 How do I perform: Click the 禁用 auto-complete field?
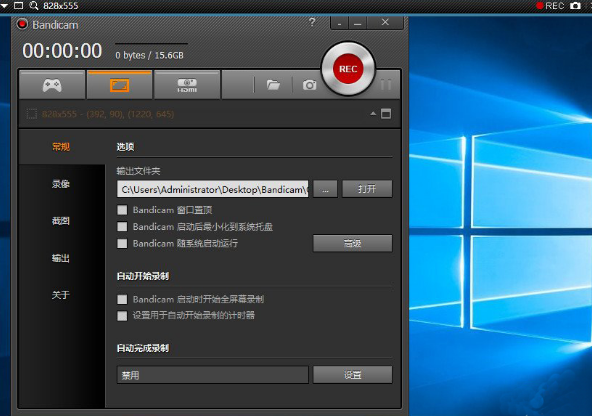pyautogui.click(x=213, y=375)
